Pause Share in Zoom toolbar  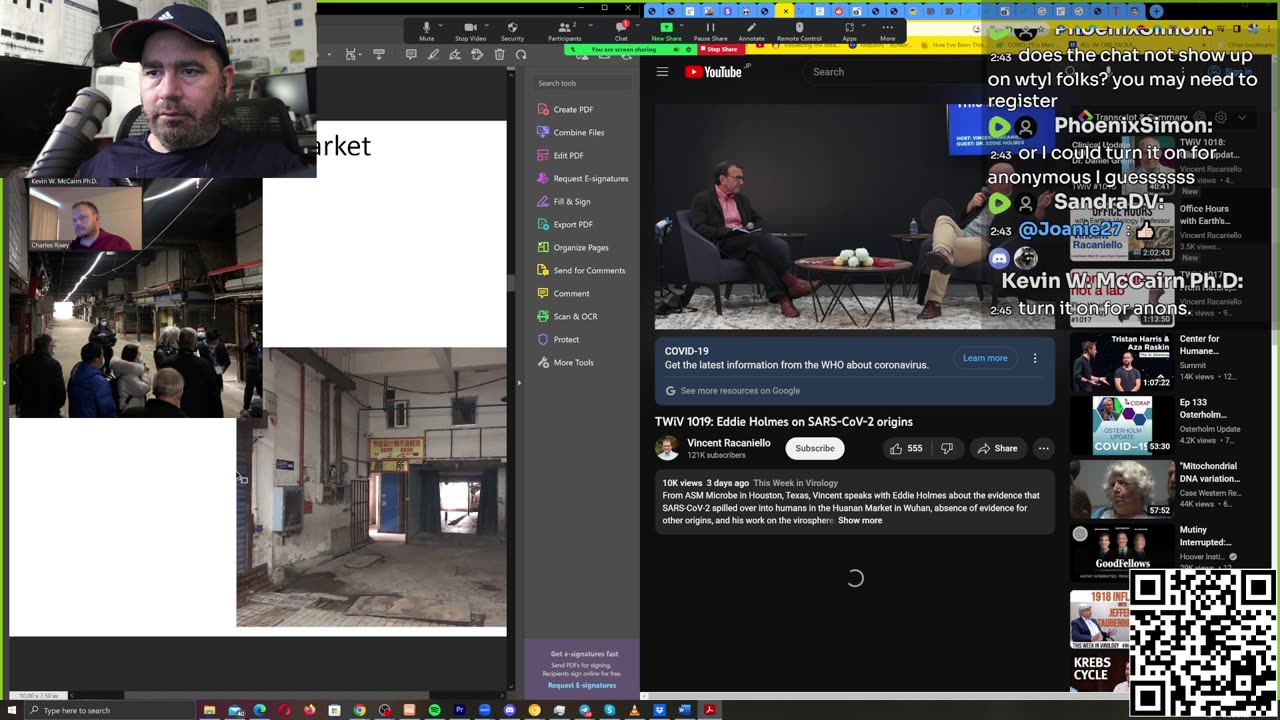point(710,31)
